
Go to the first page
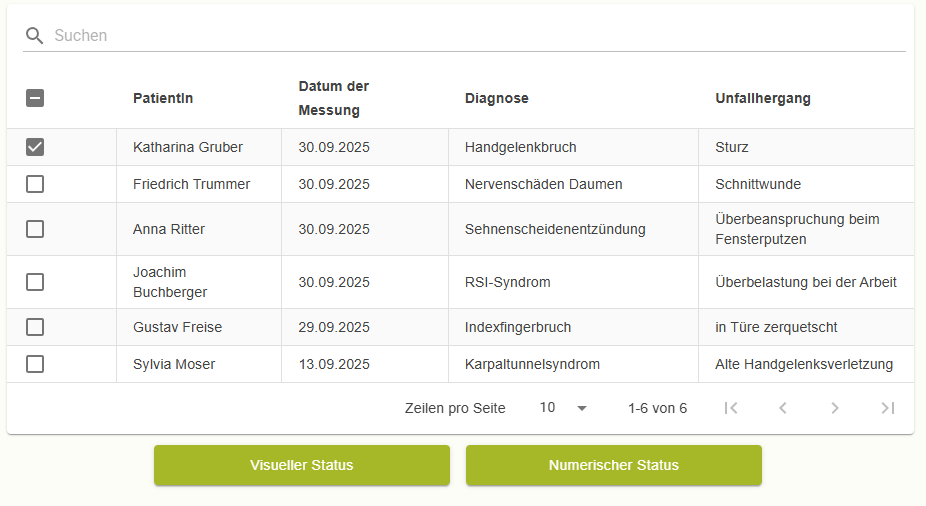[x=731, y=408]
